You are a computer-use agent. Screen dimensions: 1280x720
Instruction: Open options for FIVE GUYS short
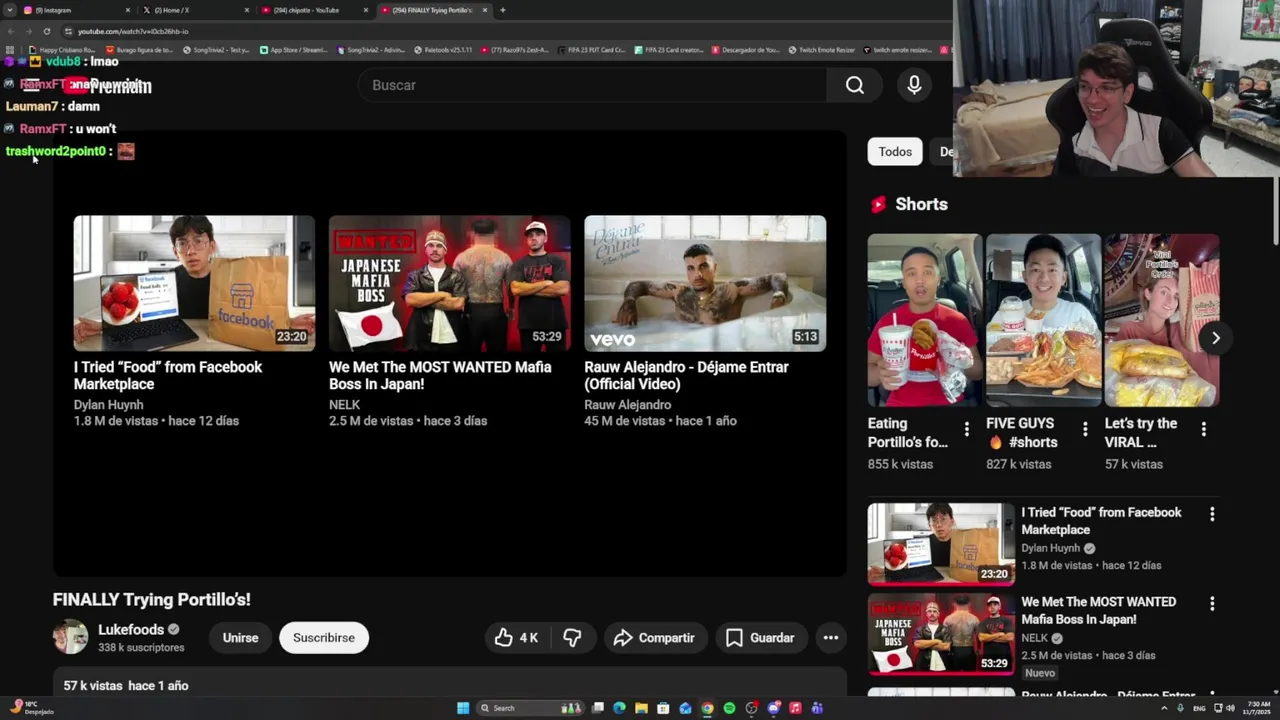click(1085, 429)
